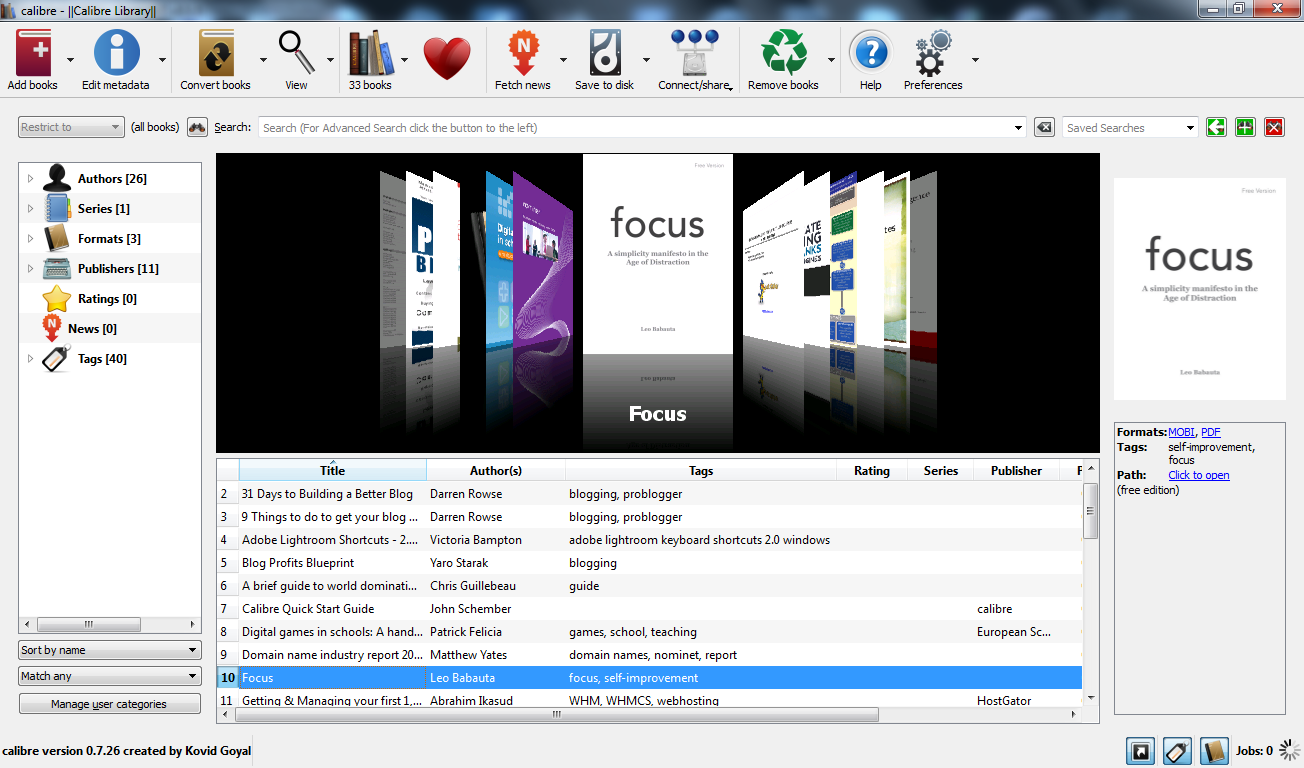The width and height of the screenshot is (1304, 768).
Task: Sort the list by the Author(s) column header
Action: (x=496, y=470)
